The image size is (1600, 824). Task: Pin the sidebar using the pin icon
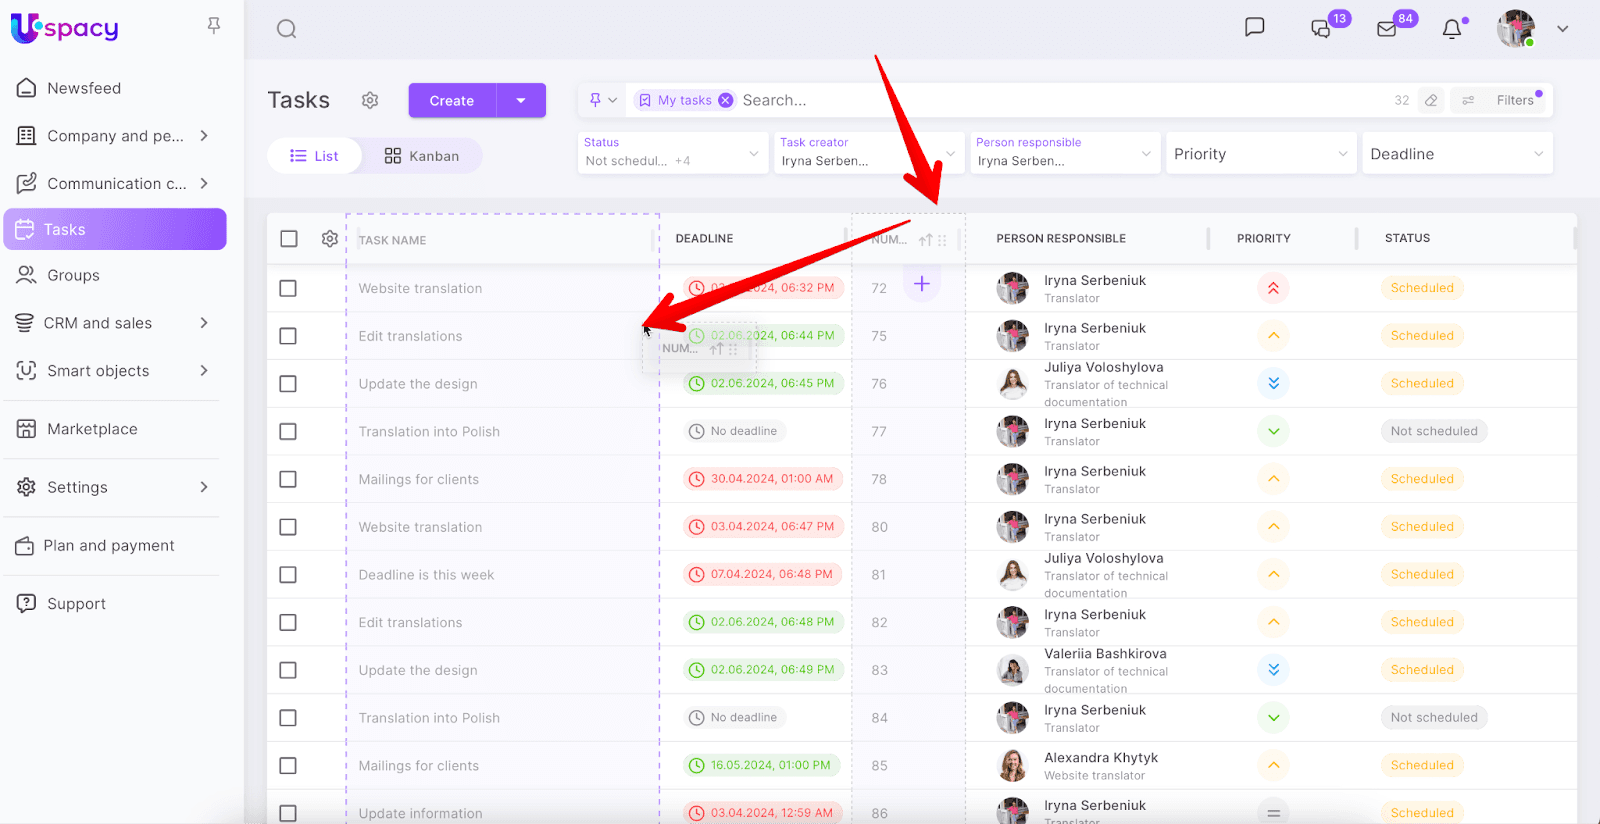click(x=213, y=26)
